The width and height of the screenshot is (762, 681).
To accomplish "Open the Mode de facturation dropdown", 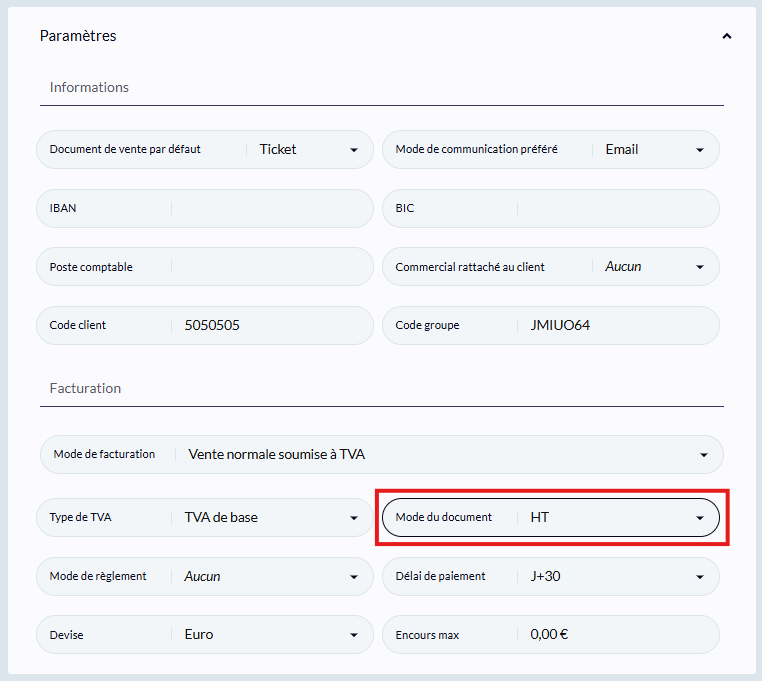I will (x=381, y=454).
